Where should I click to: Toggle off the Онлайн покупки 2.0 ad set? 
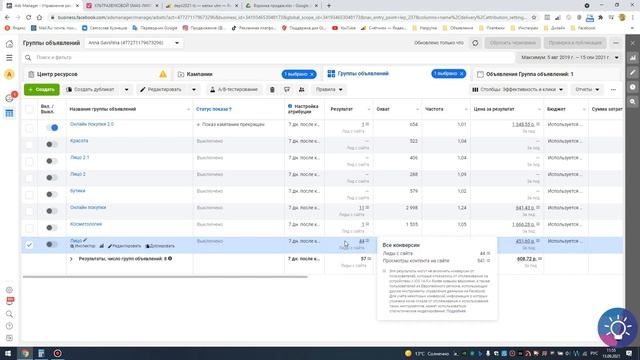pyautogui.click(x=52, y=128)
